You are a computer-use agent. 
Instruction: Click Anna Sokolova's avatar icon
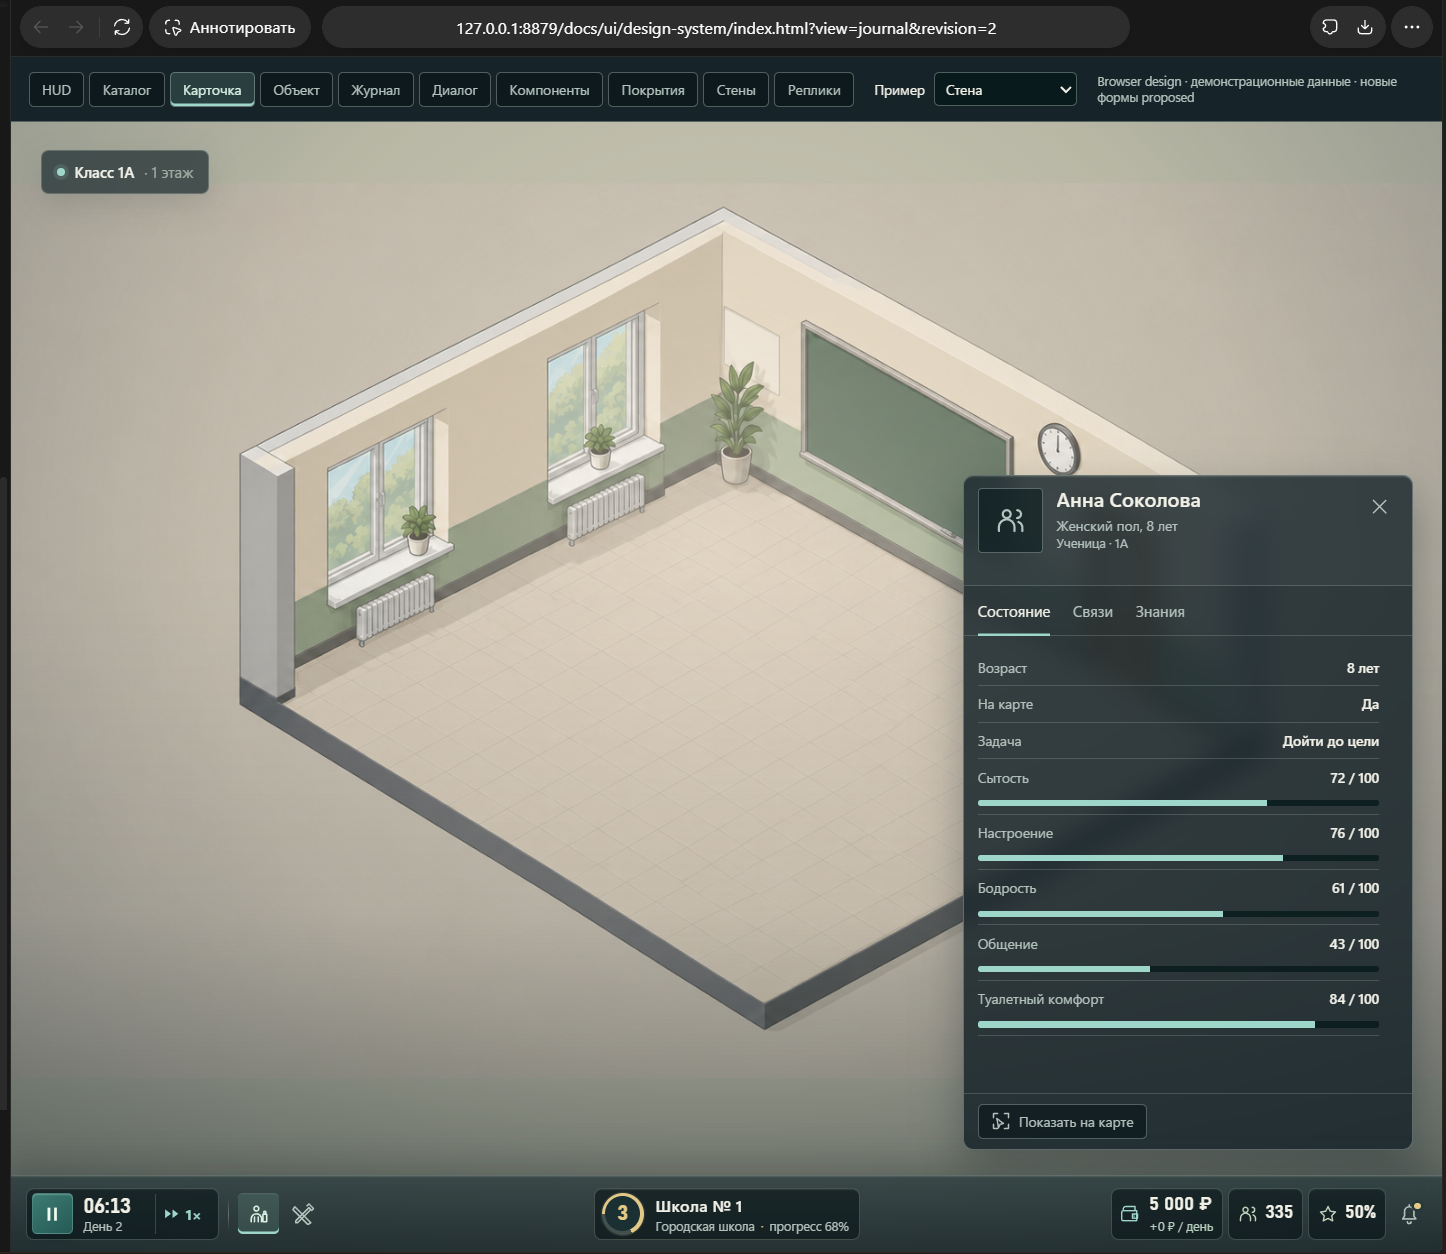point(1010,520)
